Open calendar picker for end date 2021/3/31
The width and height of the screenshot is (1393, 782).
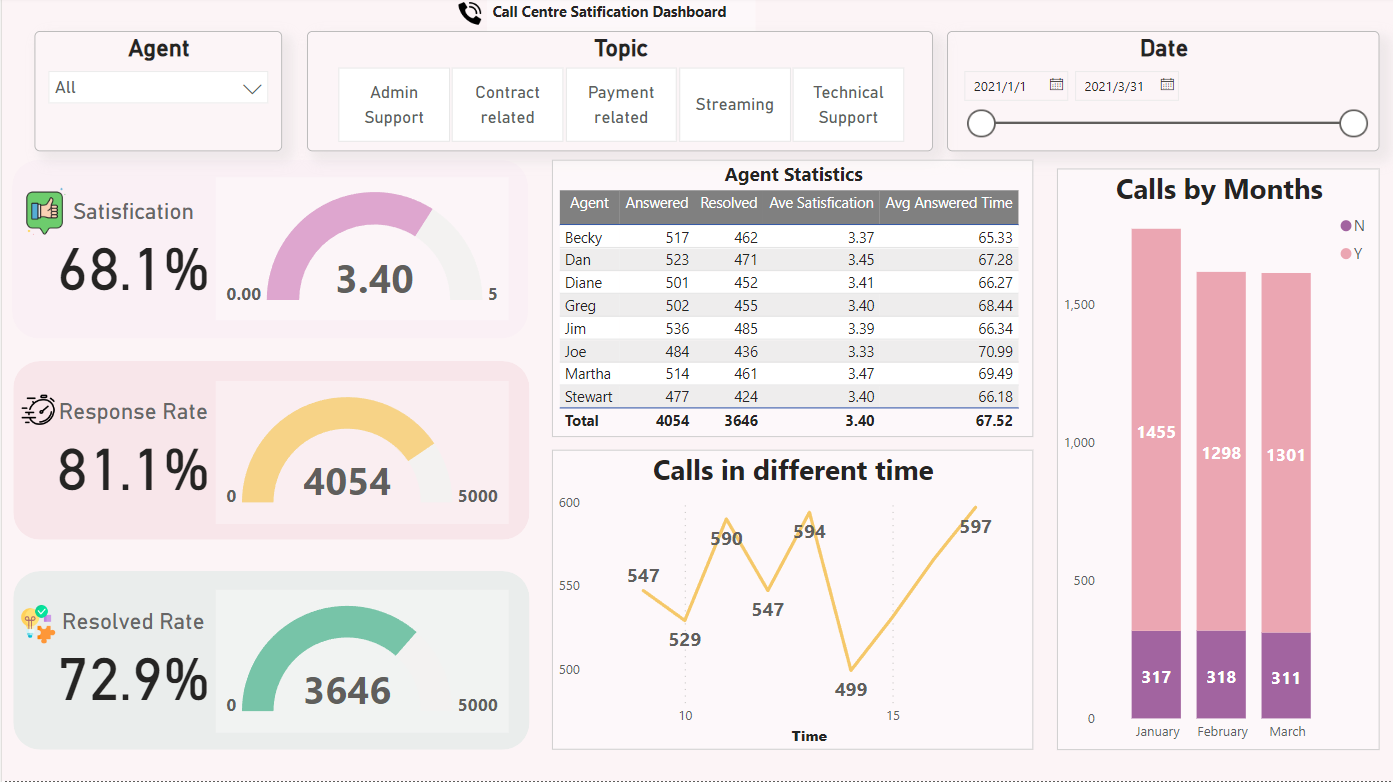tap(1167, 86)
